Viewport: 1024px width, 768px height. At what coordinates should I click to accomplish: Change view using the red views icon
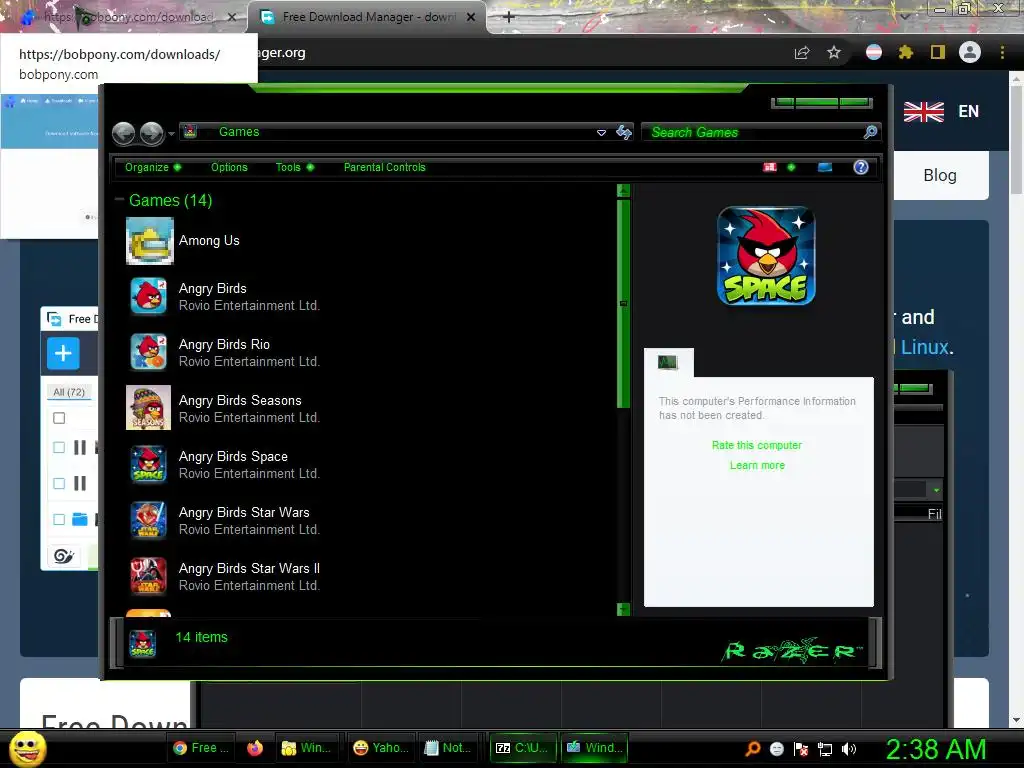click(770, 167)
